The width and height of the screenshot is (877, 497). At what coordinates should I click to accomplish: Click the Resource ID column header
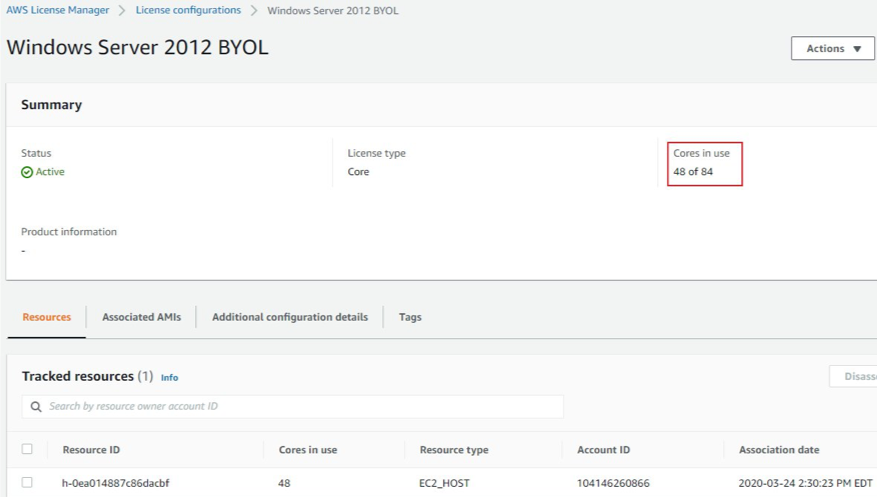(x=91, y=450)
